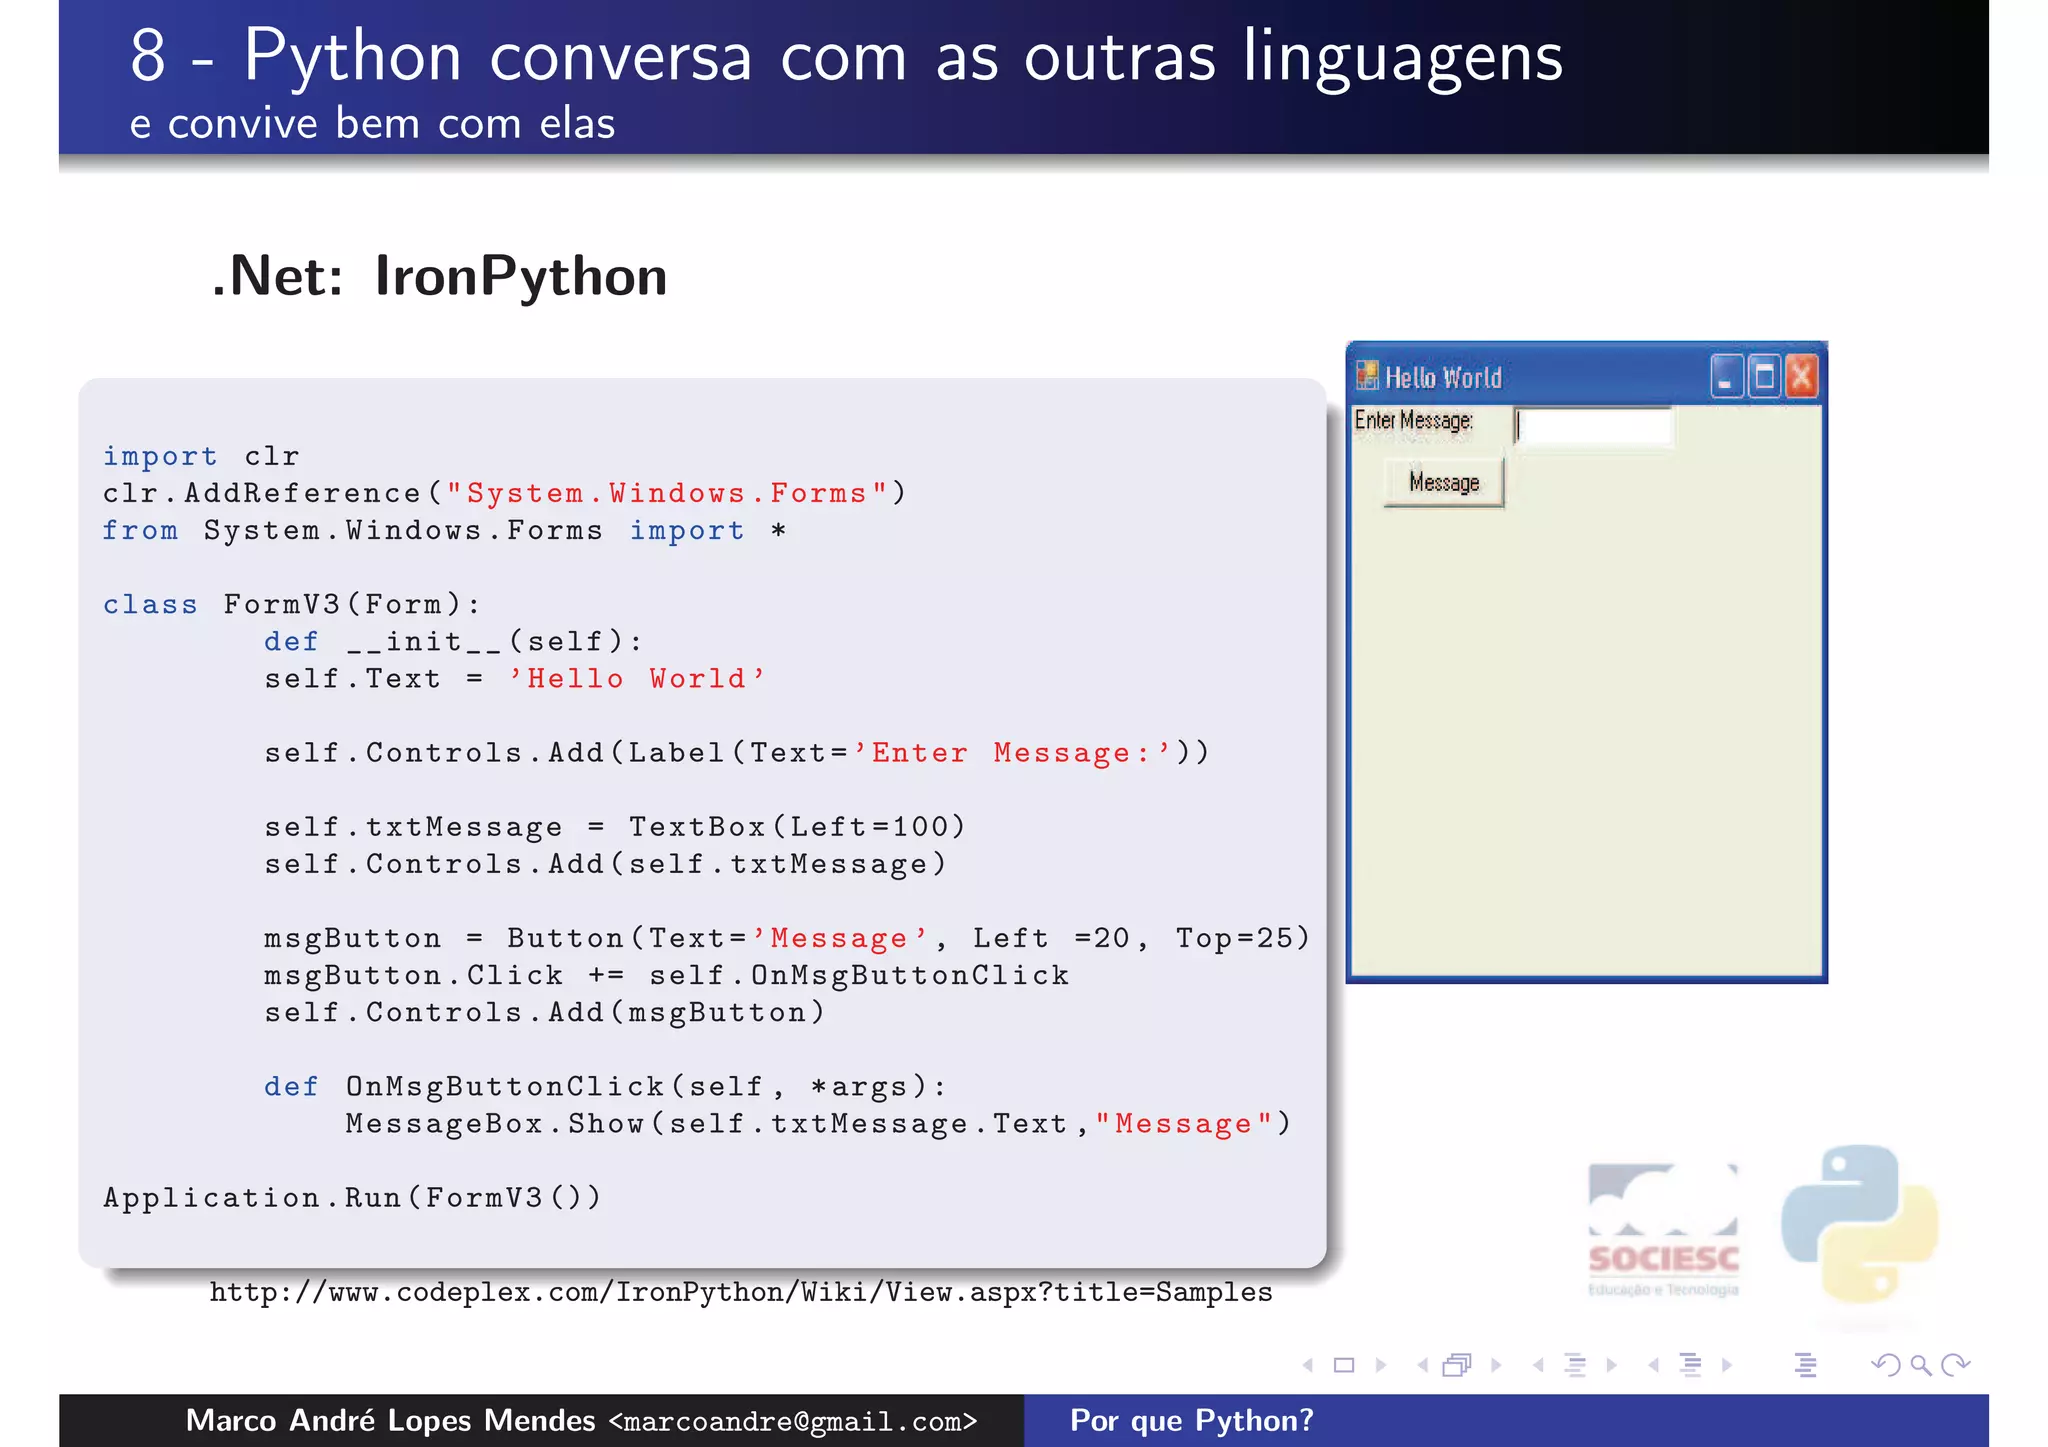This screenshot has width=2048, height=1447.
Task: Click the subsection navigation icon
Action: 1575,1365
